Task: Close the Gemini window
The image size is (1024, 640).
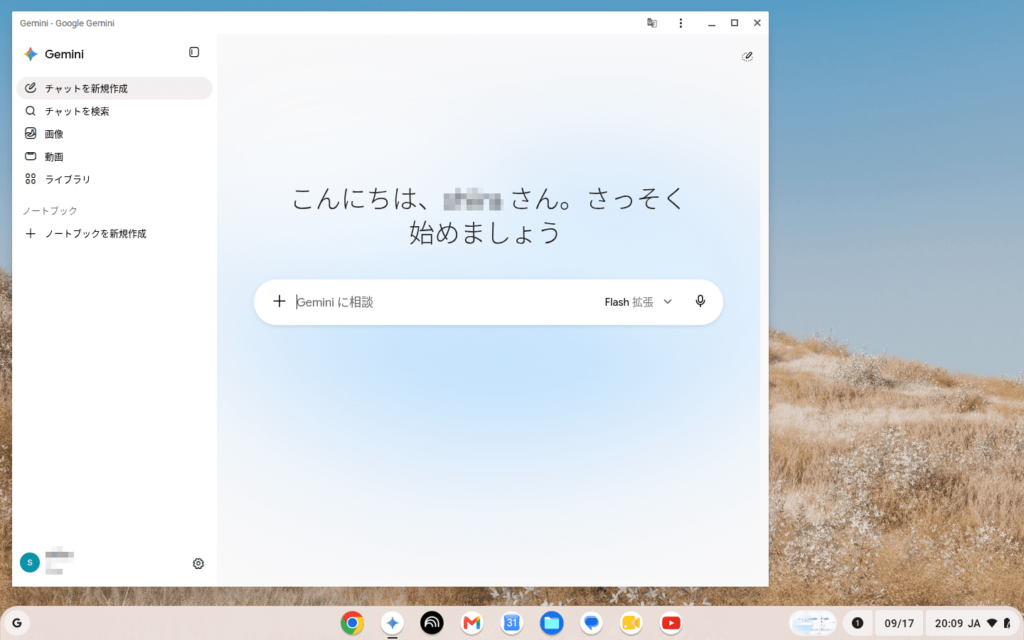Action: coord(757,23)
